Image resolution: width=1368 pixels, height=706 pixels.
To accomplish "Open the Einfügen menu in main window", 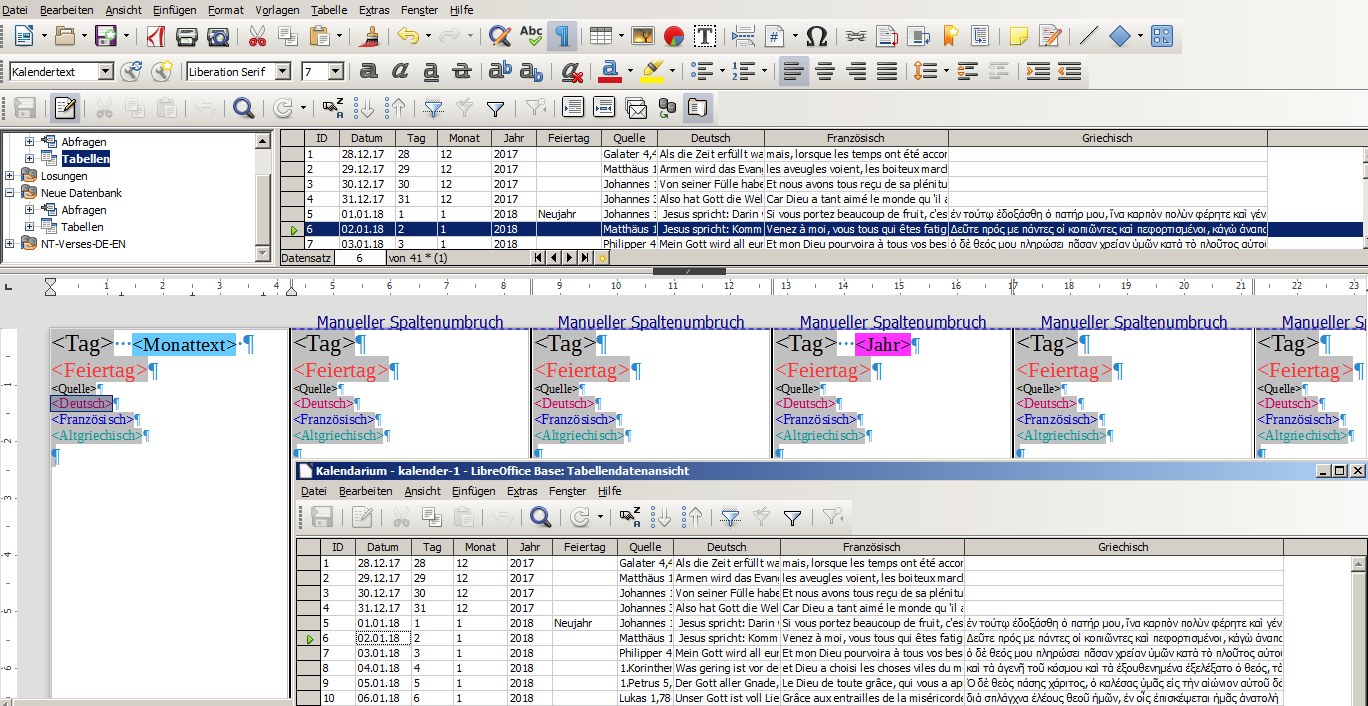I will 174,10.
